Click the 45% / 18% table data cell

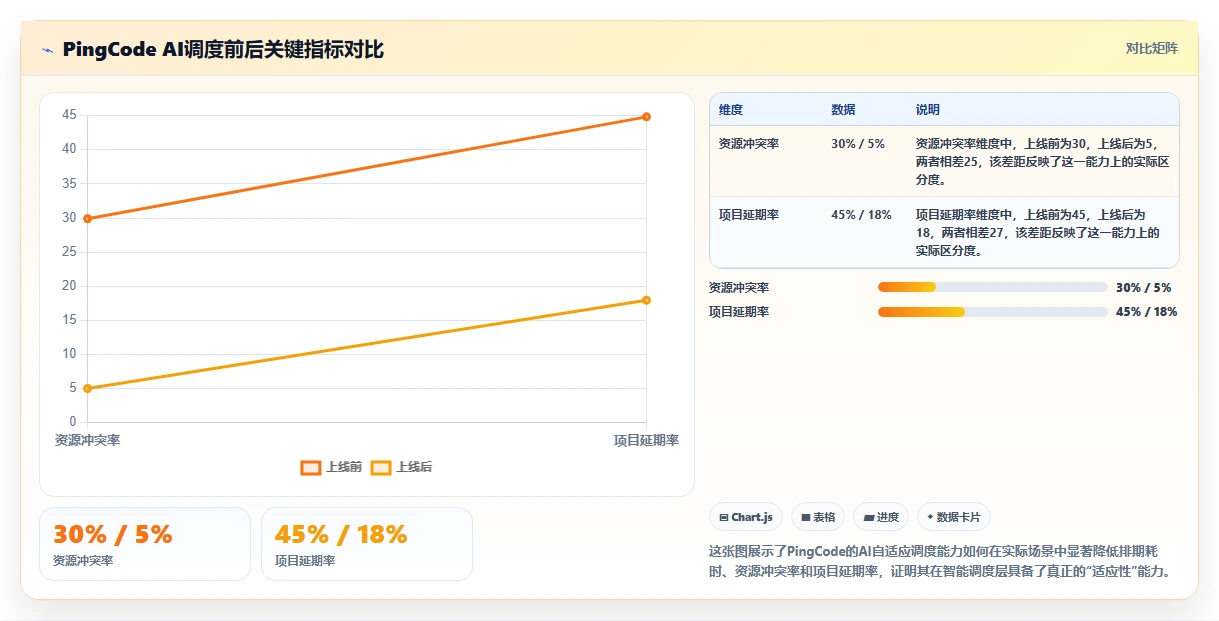(x=861, y=215)
